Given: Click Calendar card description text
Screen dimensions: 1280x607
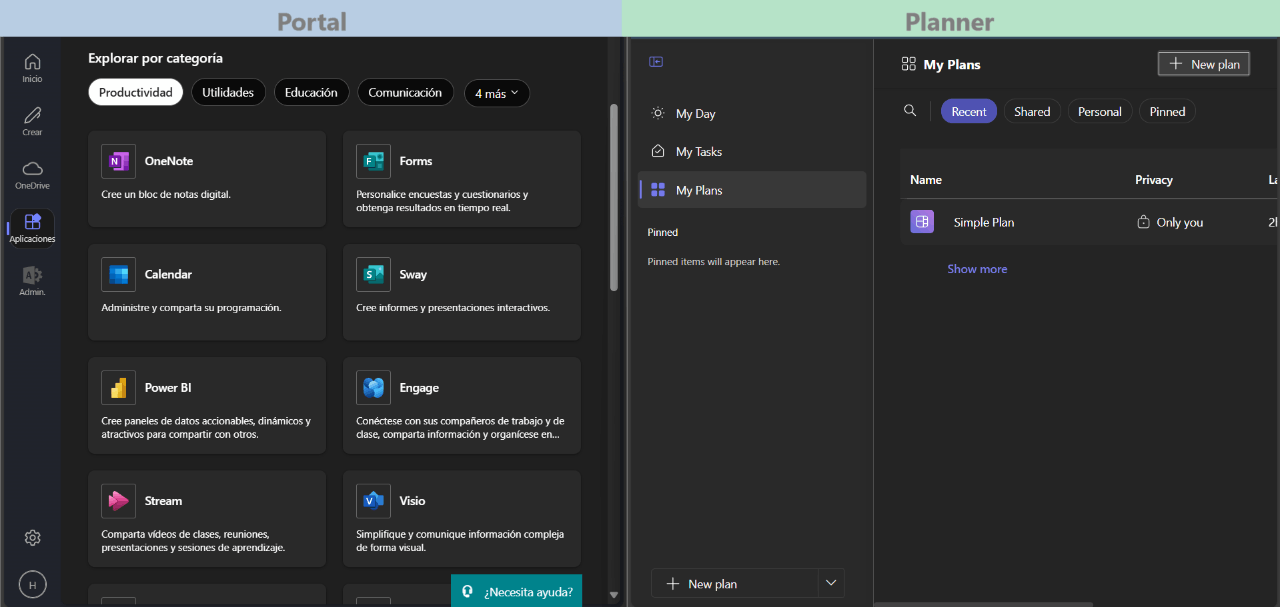Looking at the screenshot, I should 191,307.
